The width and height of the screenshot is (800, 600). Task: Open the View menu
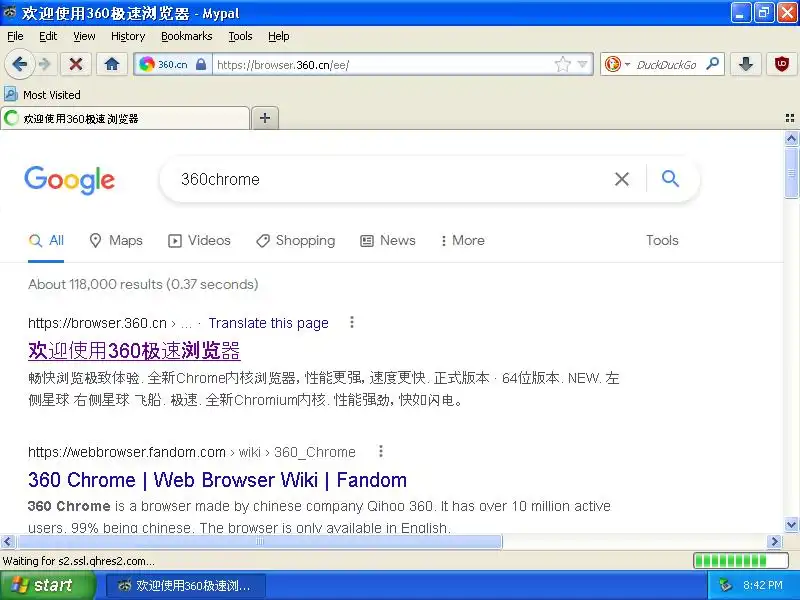coord(84,36)
